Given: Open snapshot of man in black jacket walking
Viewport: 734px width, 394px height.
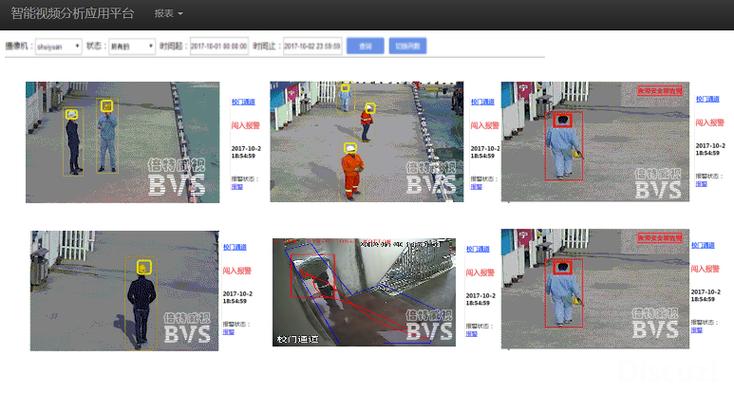Looking at the screenshot, I should [125, 291].
